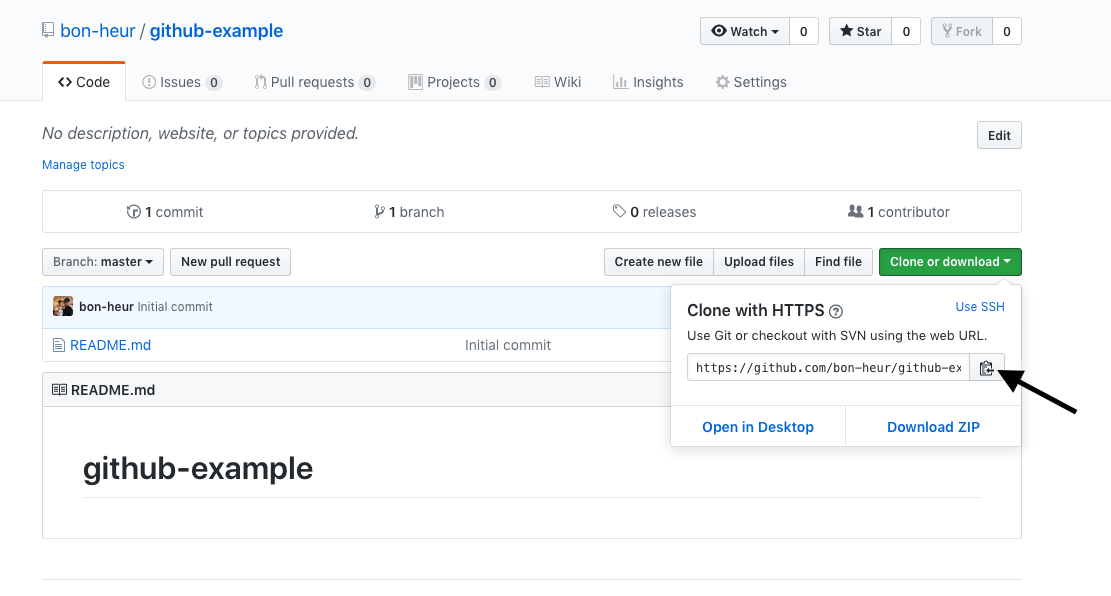Download the repository as a ZIP

(932, 426)
